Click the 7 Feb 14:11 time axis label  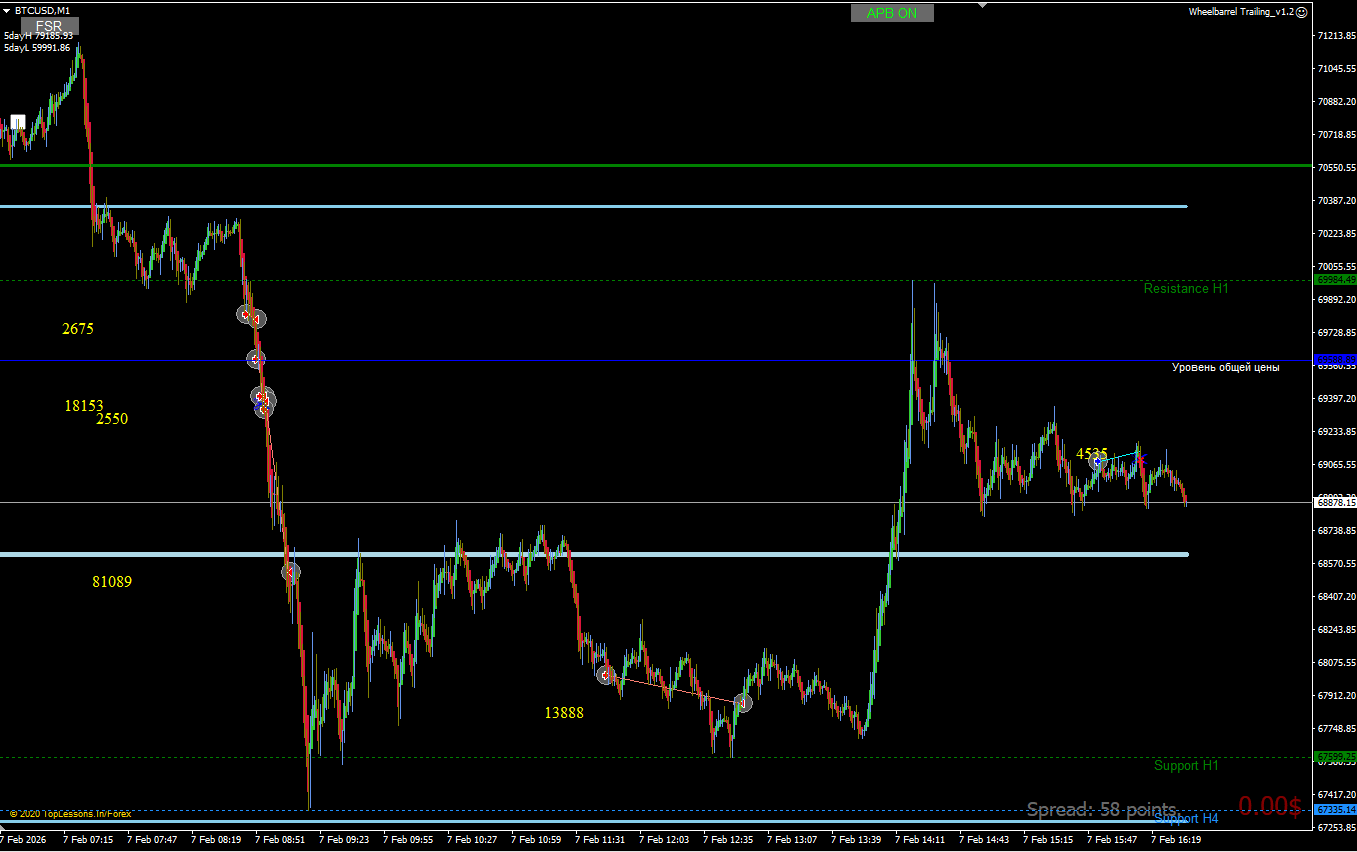[x=919, y=840]
